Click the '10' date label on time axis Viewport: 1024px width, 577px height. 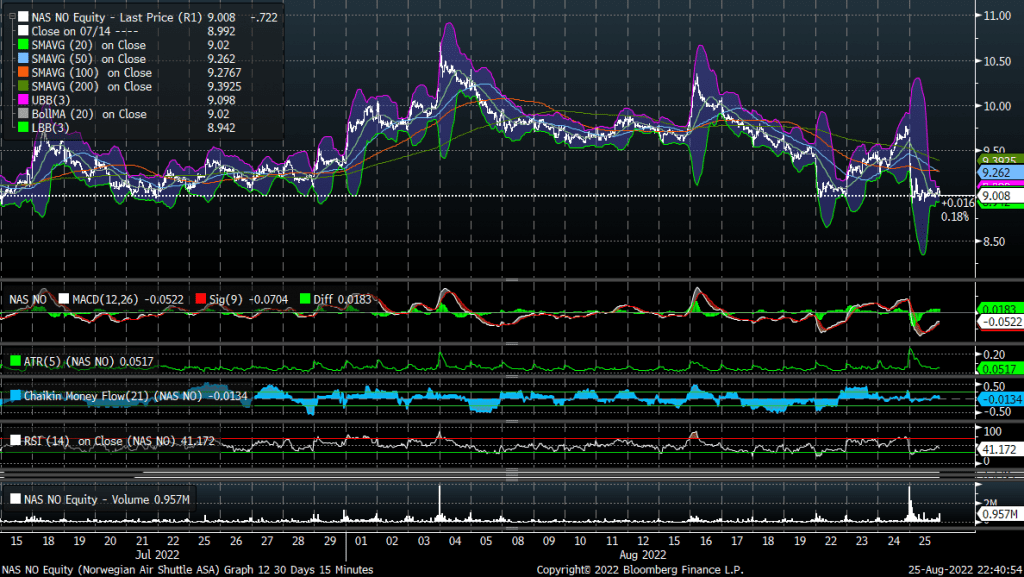580,541
